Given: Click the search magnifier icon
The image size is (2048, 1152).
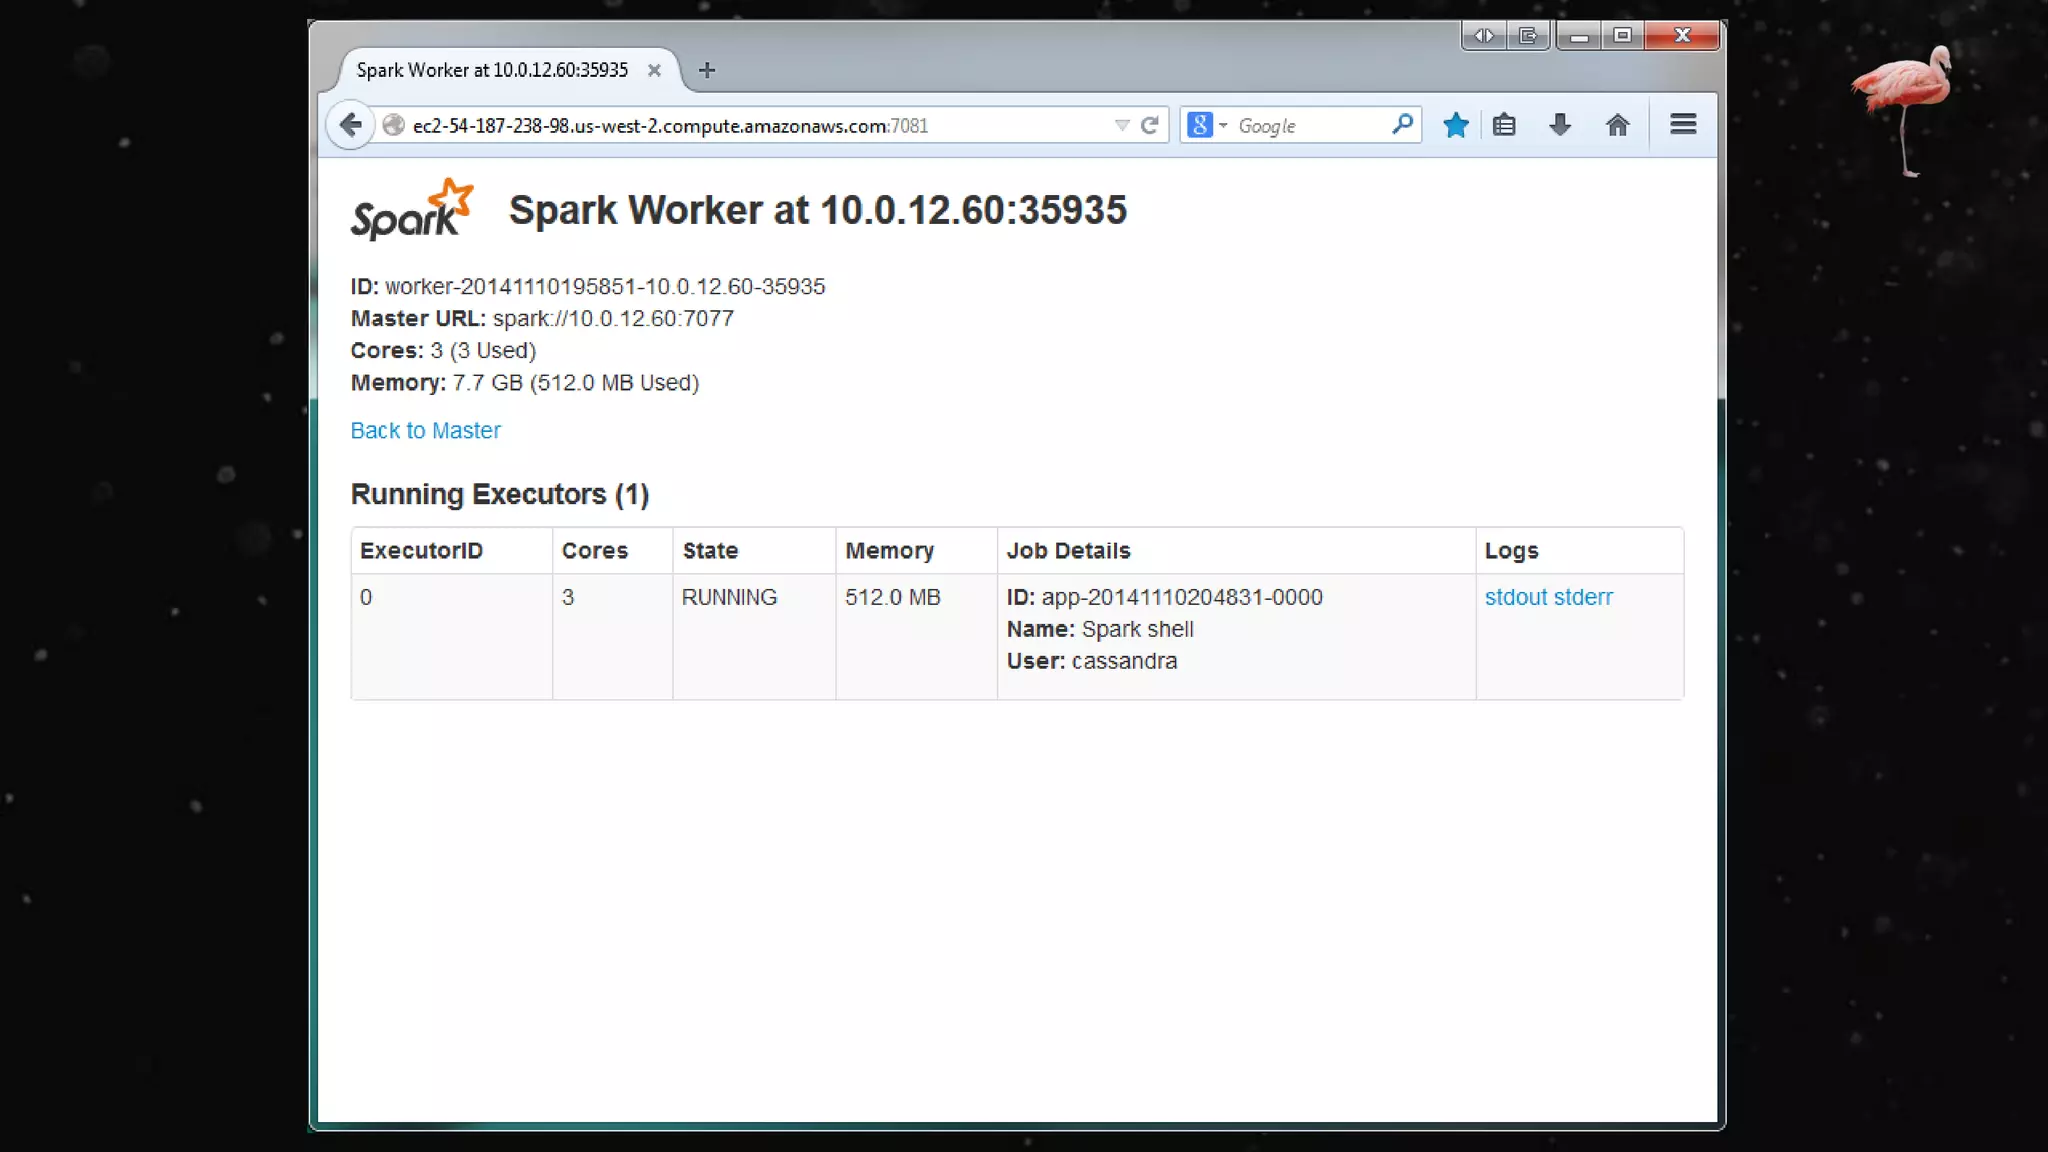Looking at the screenshot, I should [x=1402, y=124].
